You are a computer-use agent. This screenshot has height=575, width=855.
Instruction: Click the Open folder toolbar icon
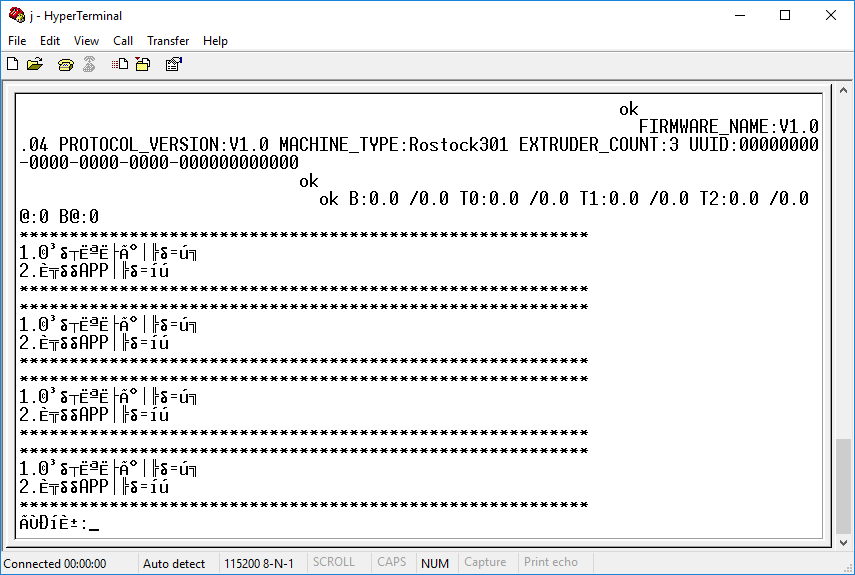tap(35, 64)
